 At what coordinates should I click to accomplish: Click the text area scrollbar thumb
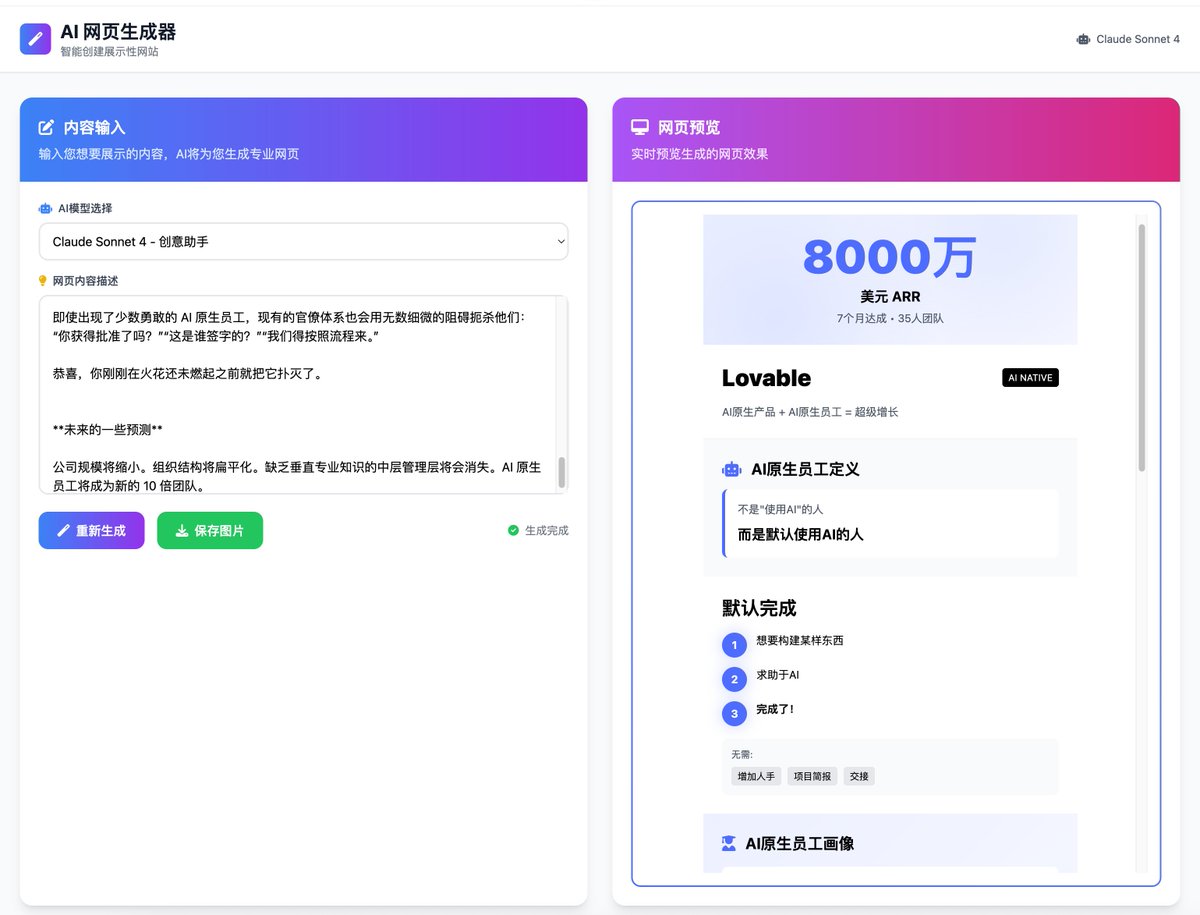(561, 473)
